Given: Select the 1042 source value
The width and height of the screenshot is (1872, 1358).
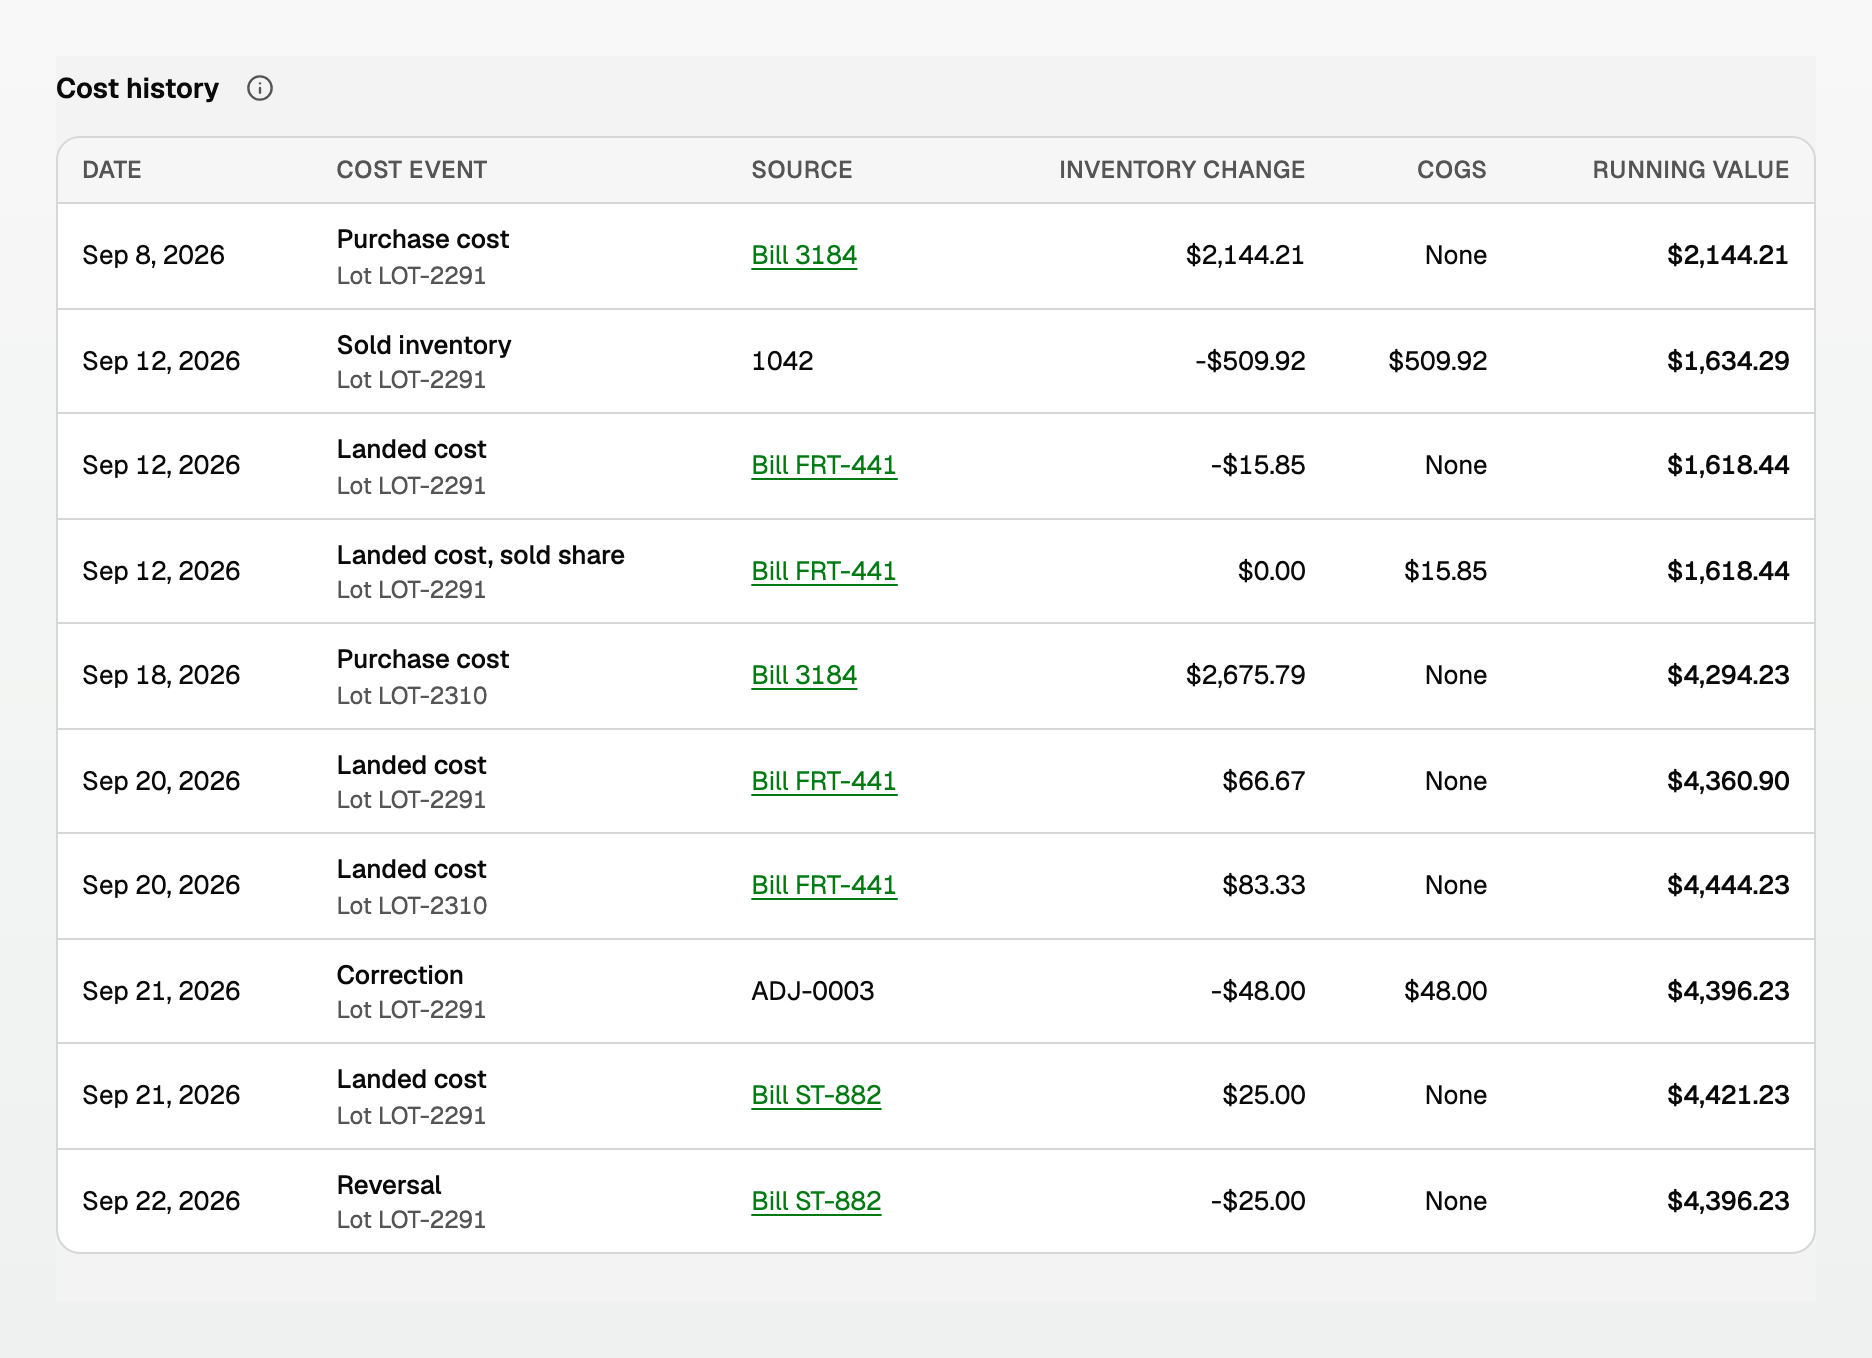Looking at the screenshot, I should [782, 361].
